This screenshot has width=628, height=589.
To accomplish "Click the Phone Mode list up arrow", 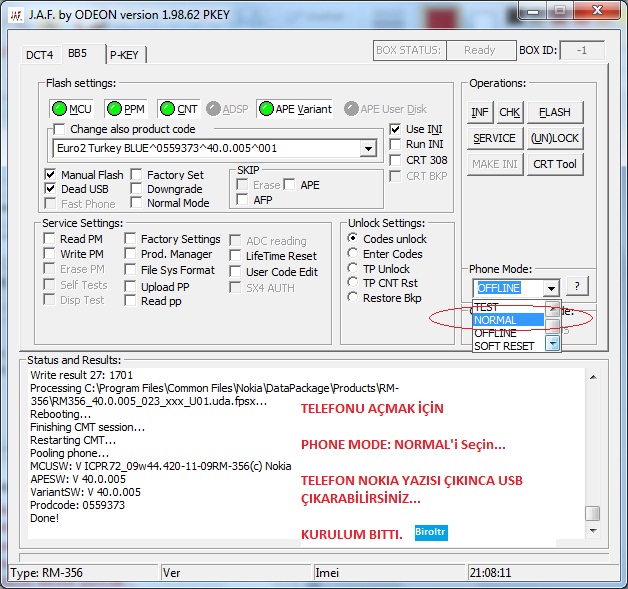I will (x=553, y=308).
